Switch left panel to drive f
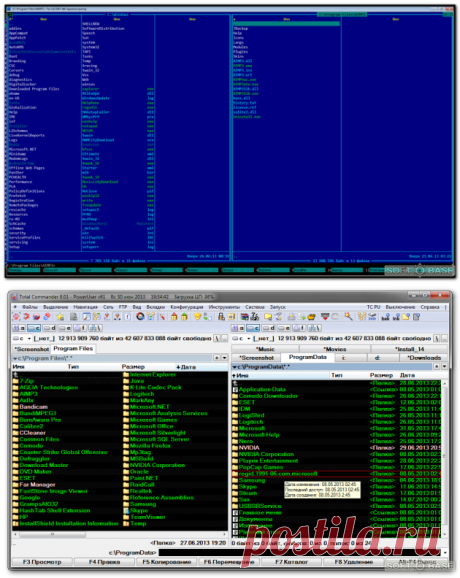 tap(80, 328)
